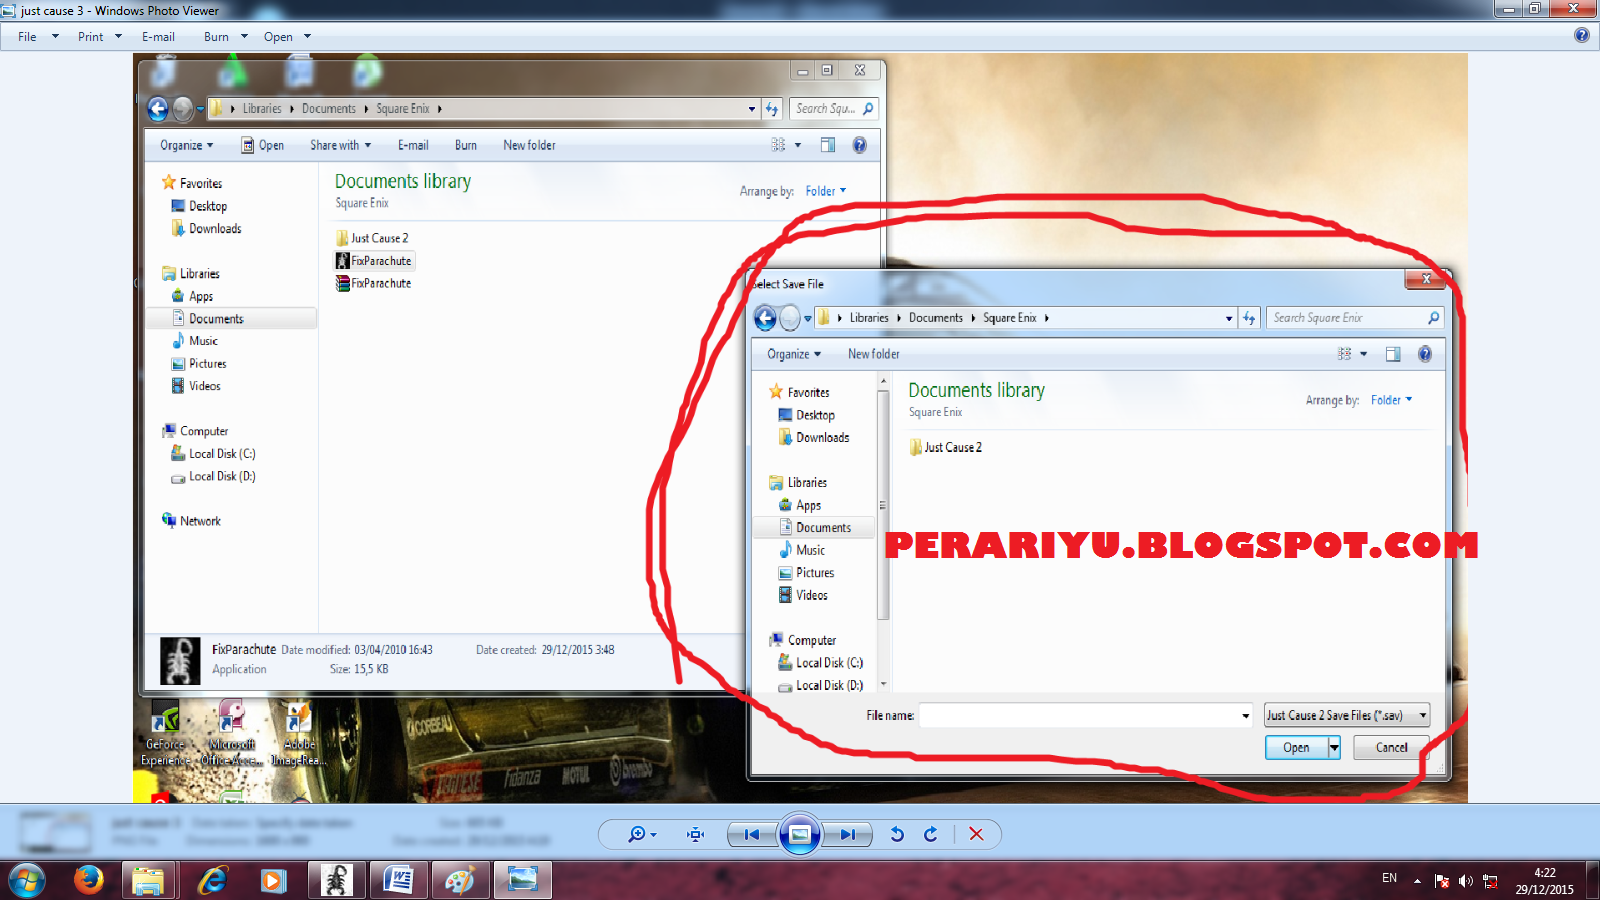Click the actual size button

coord(696,834)
